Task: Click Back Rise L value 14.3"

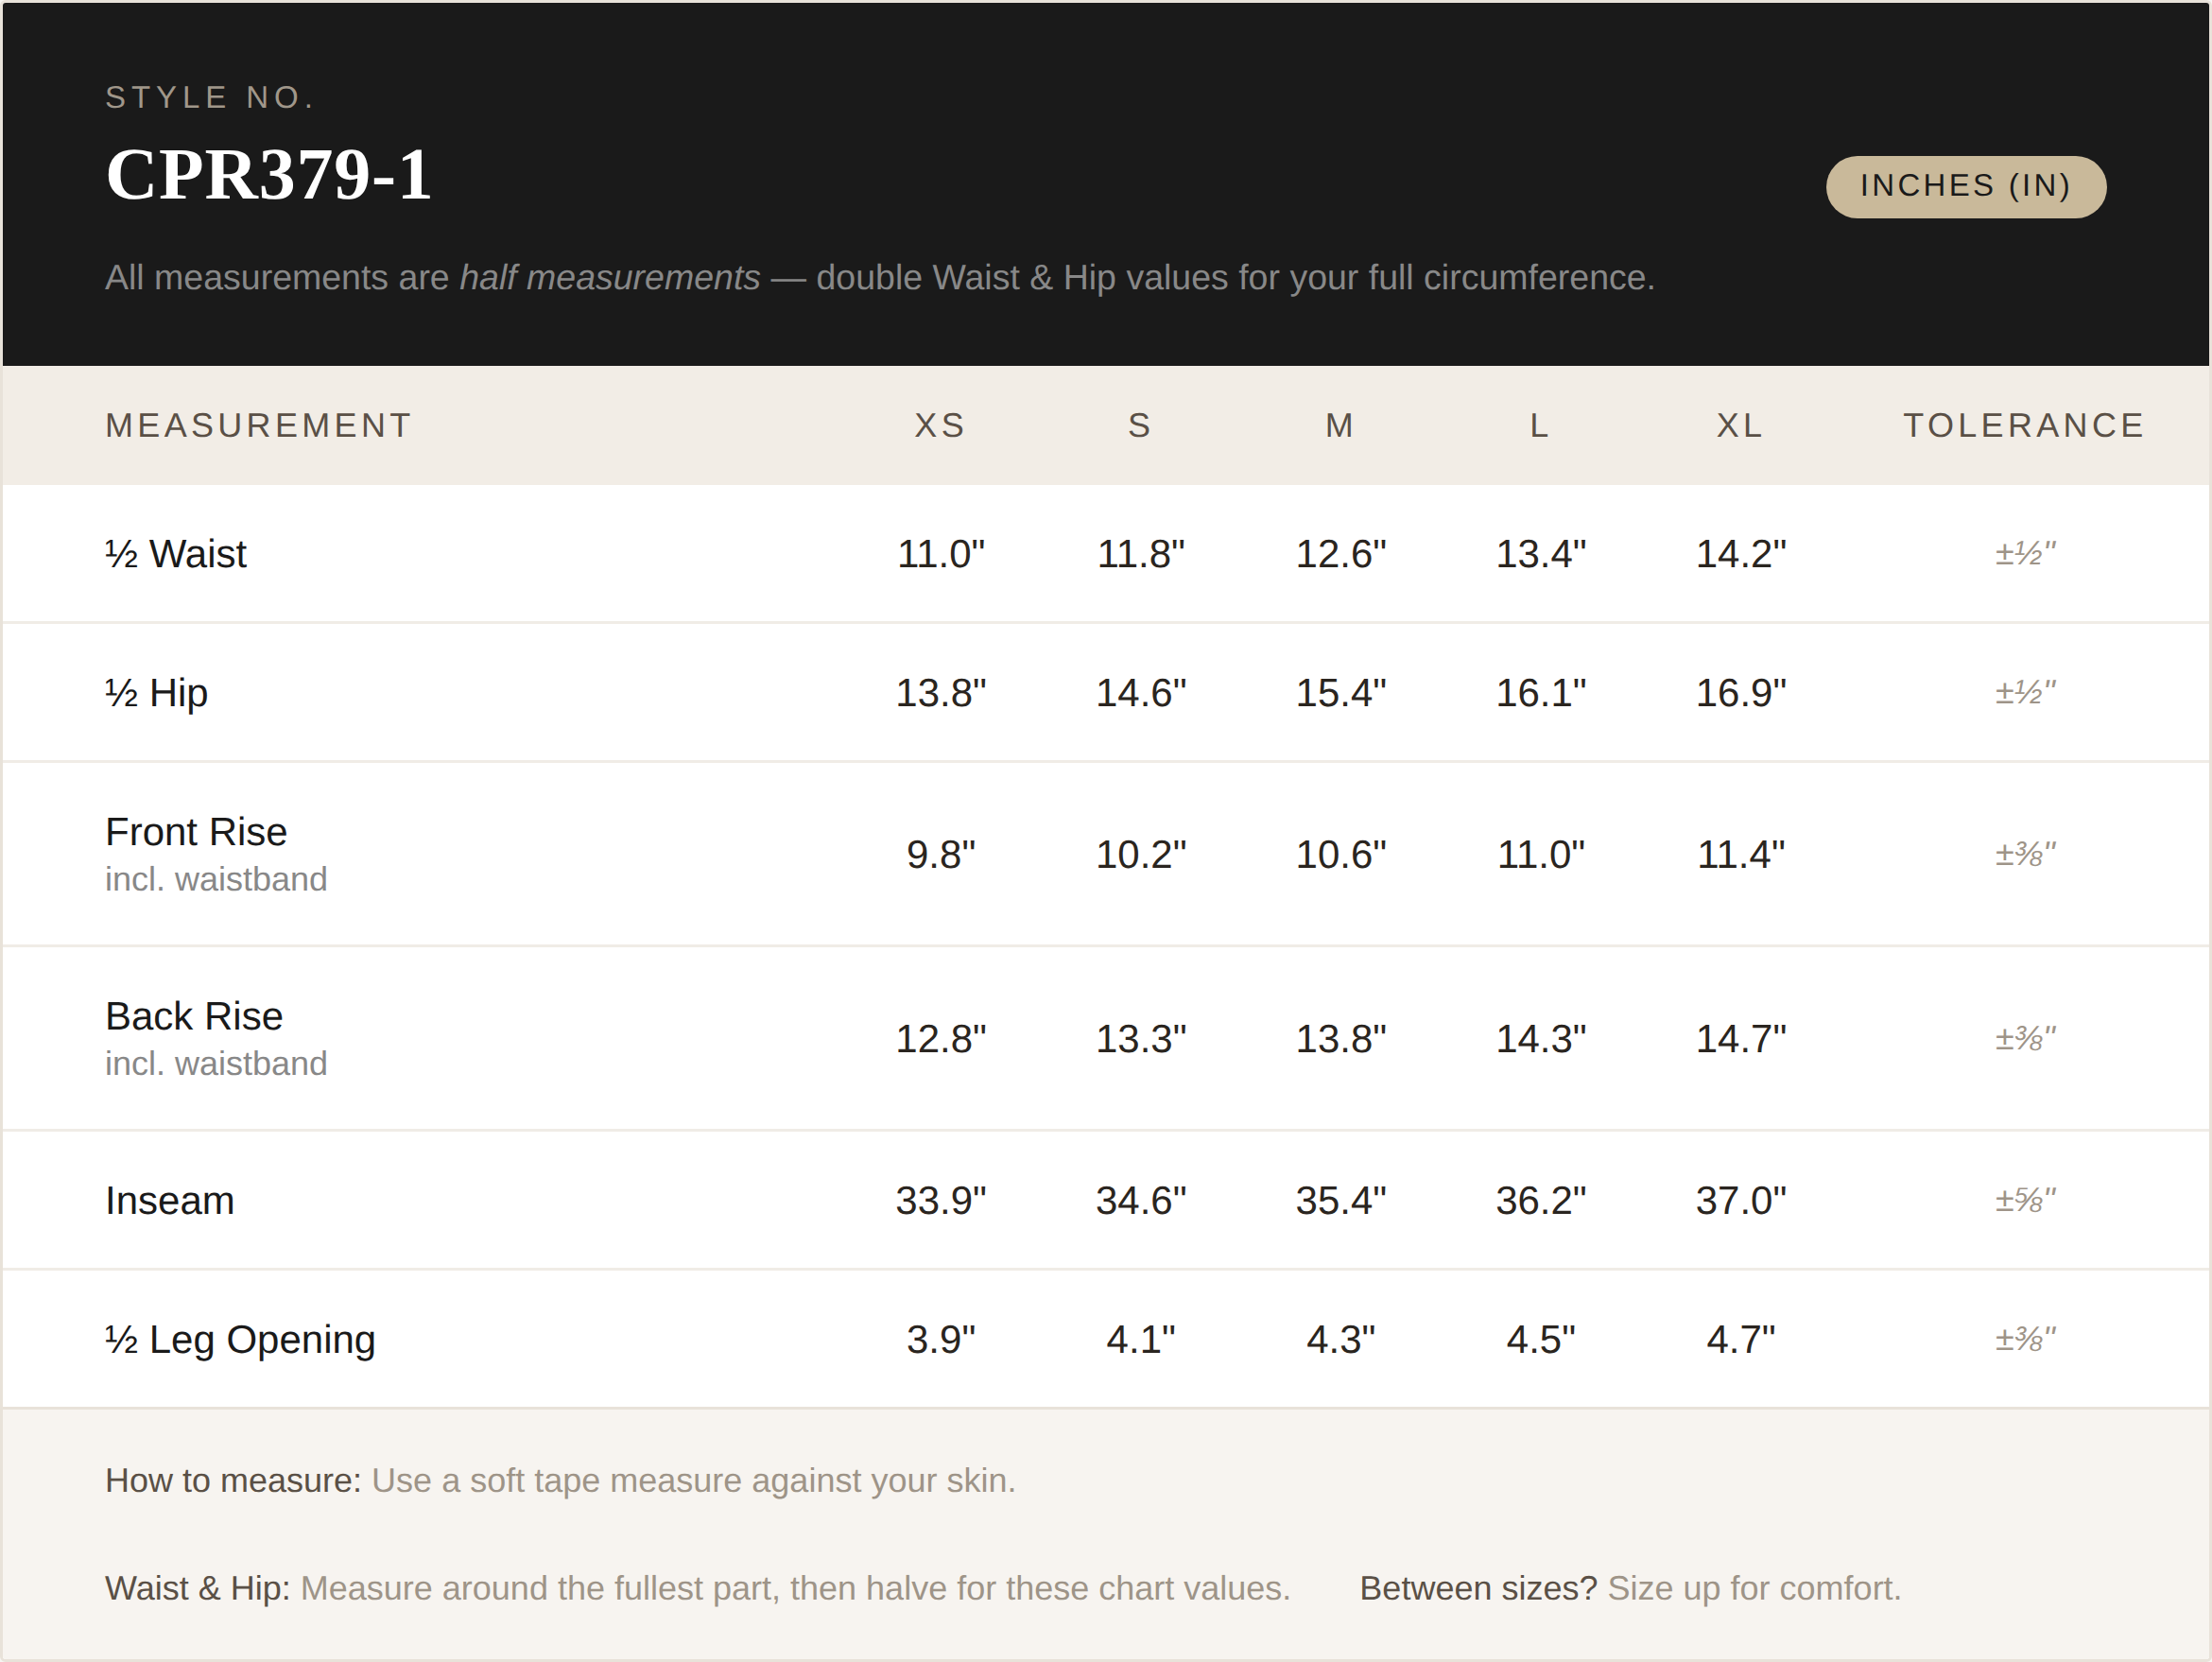Action: point(1540,1039)
